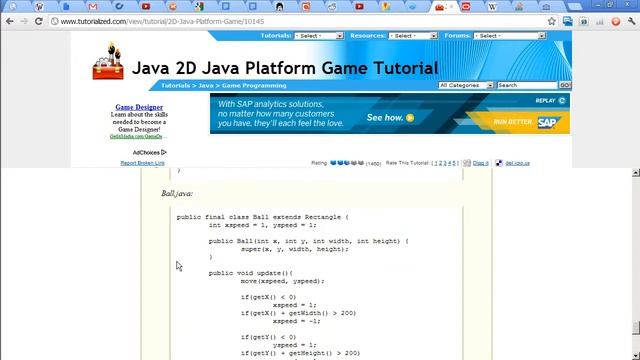Switch to the tab with black-haired character icon
This screenshot has height=360, width=640.
280,7
